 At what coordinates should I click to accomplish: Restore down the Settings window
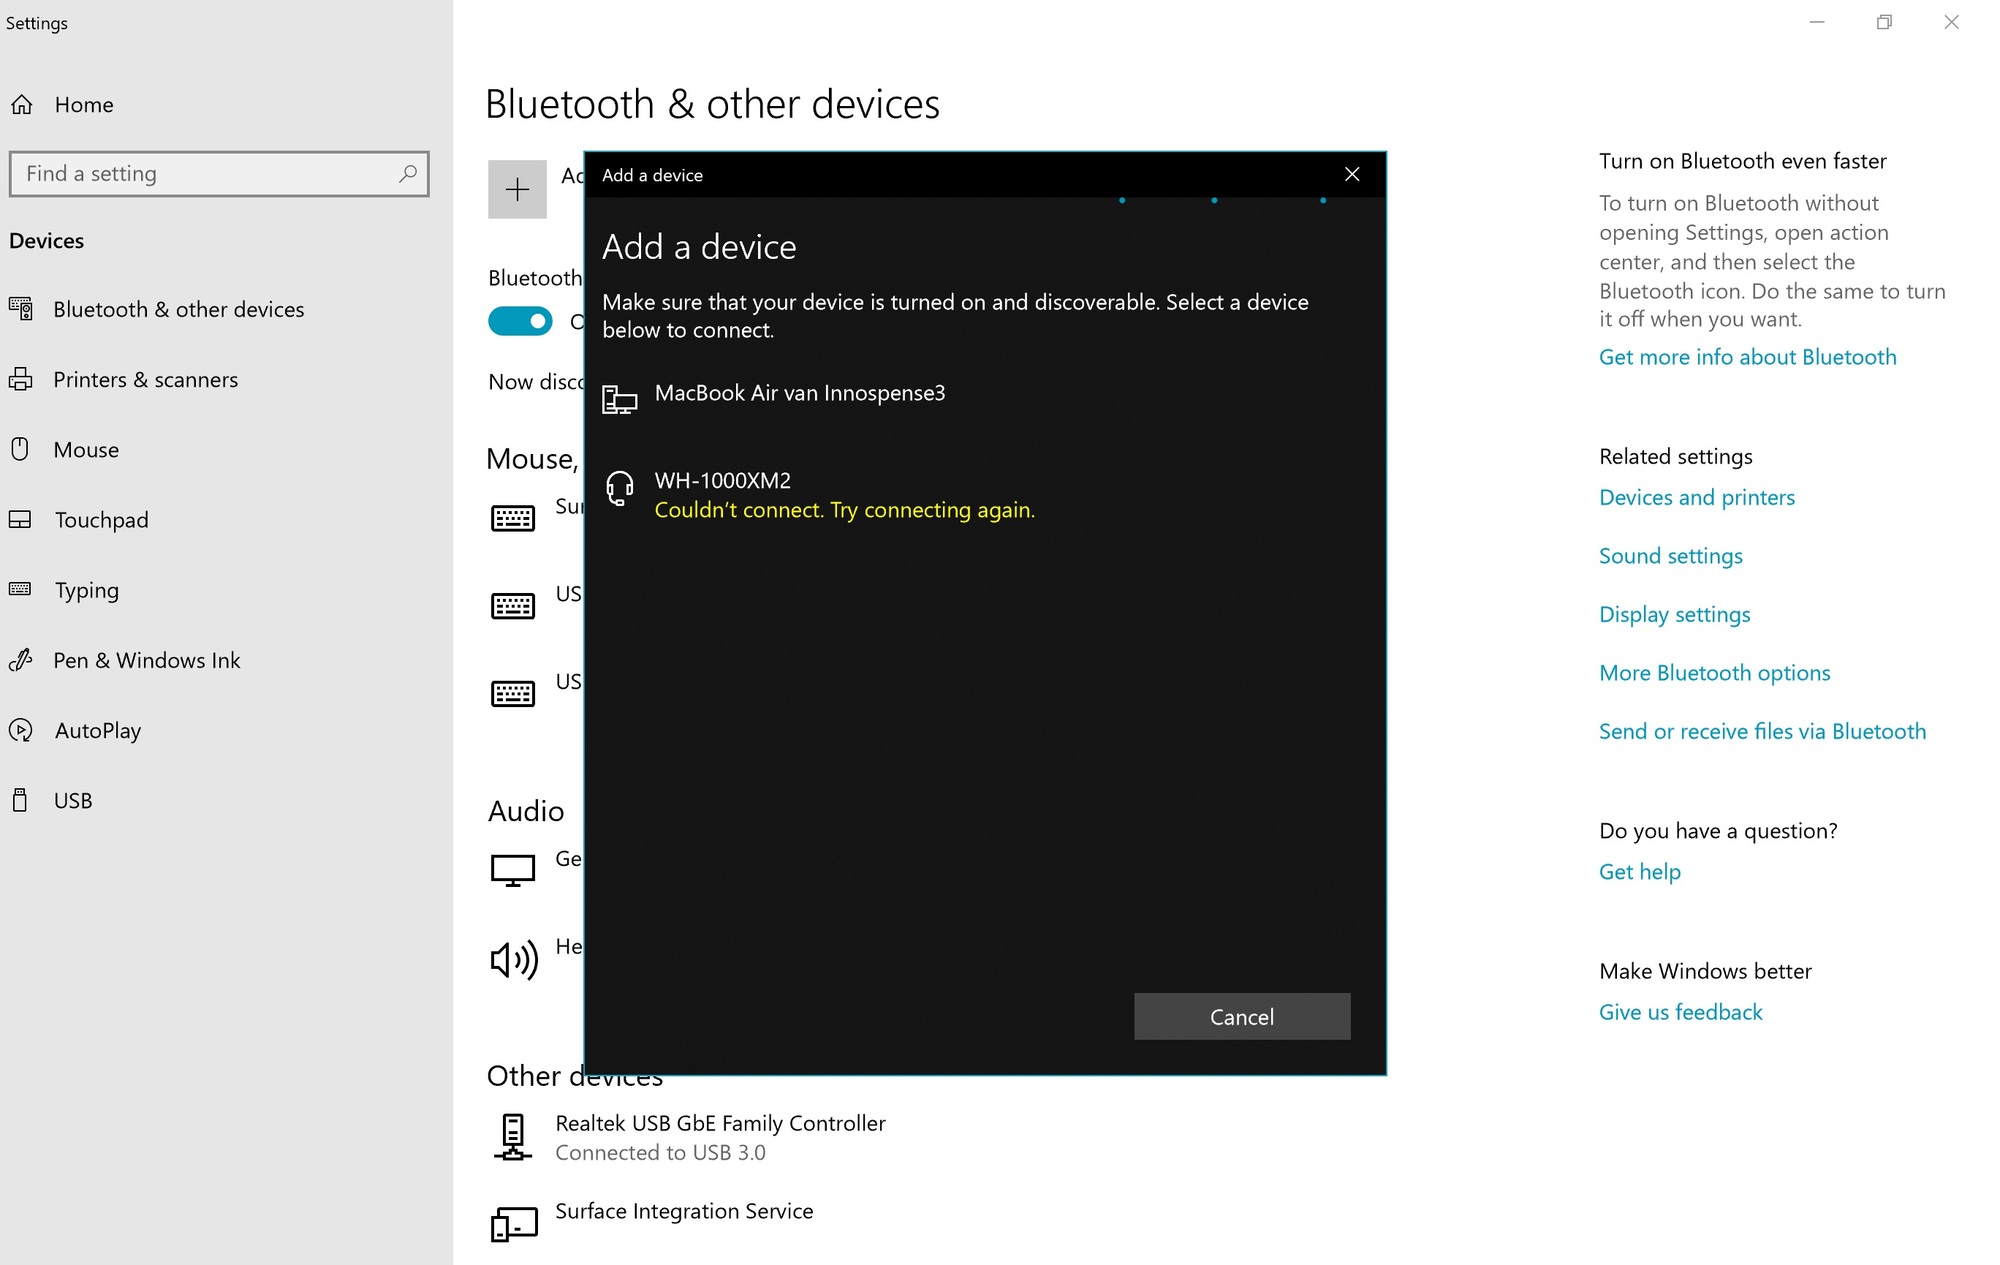coord(1884,22)
